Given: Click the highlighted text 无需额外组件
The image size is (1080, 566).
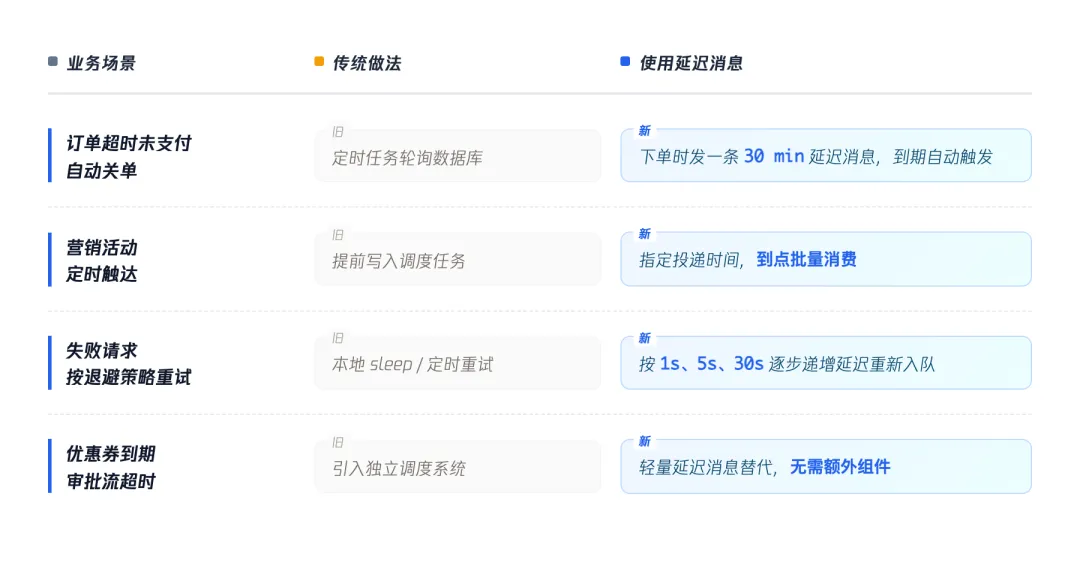Looking at the screenshot, I should pyautogui.click(x=840, y=467).
